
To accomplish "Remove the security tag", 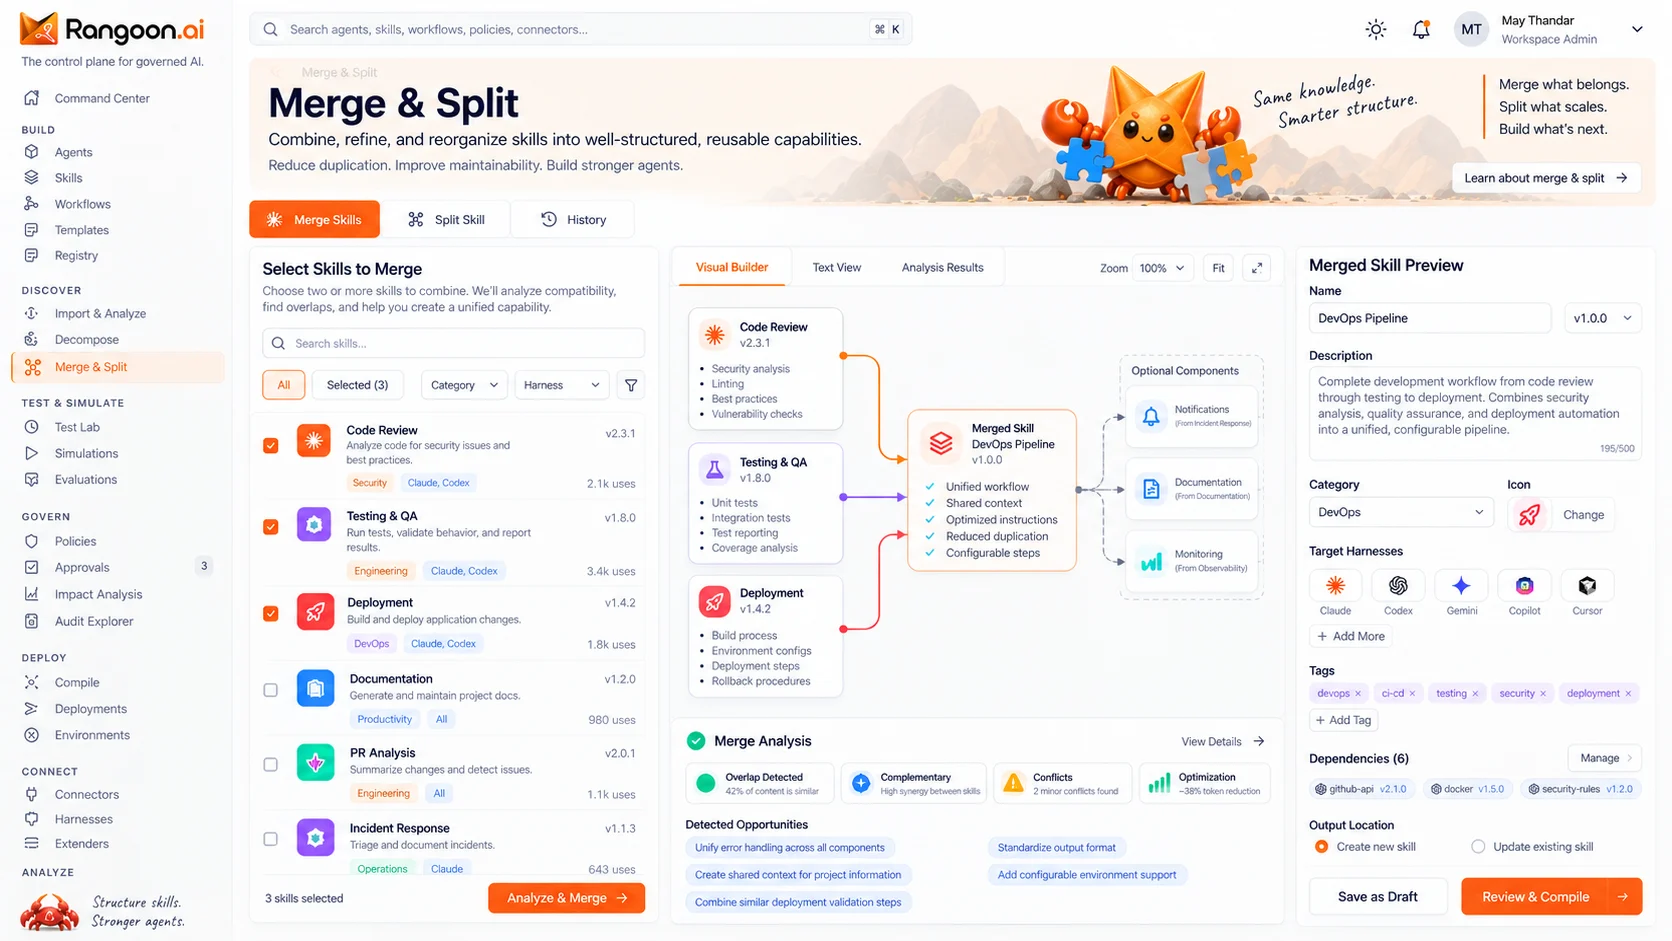I will pyautogui.click(x=1543, y=694).
